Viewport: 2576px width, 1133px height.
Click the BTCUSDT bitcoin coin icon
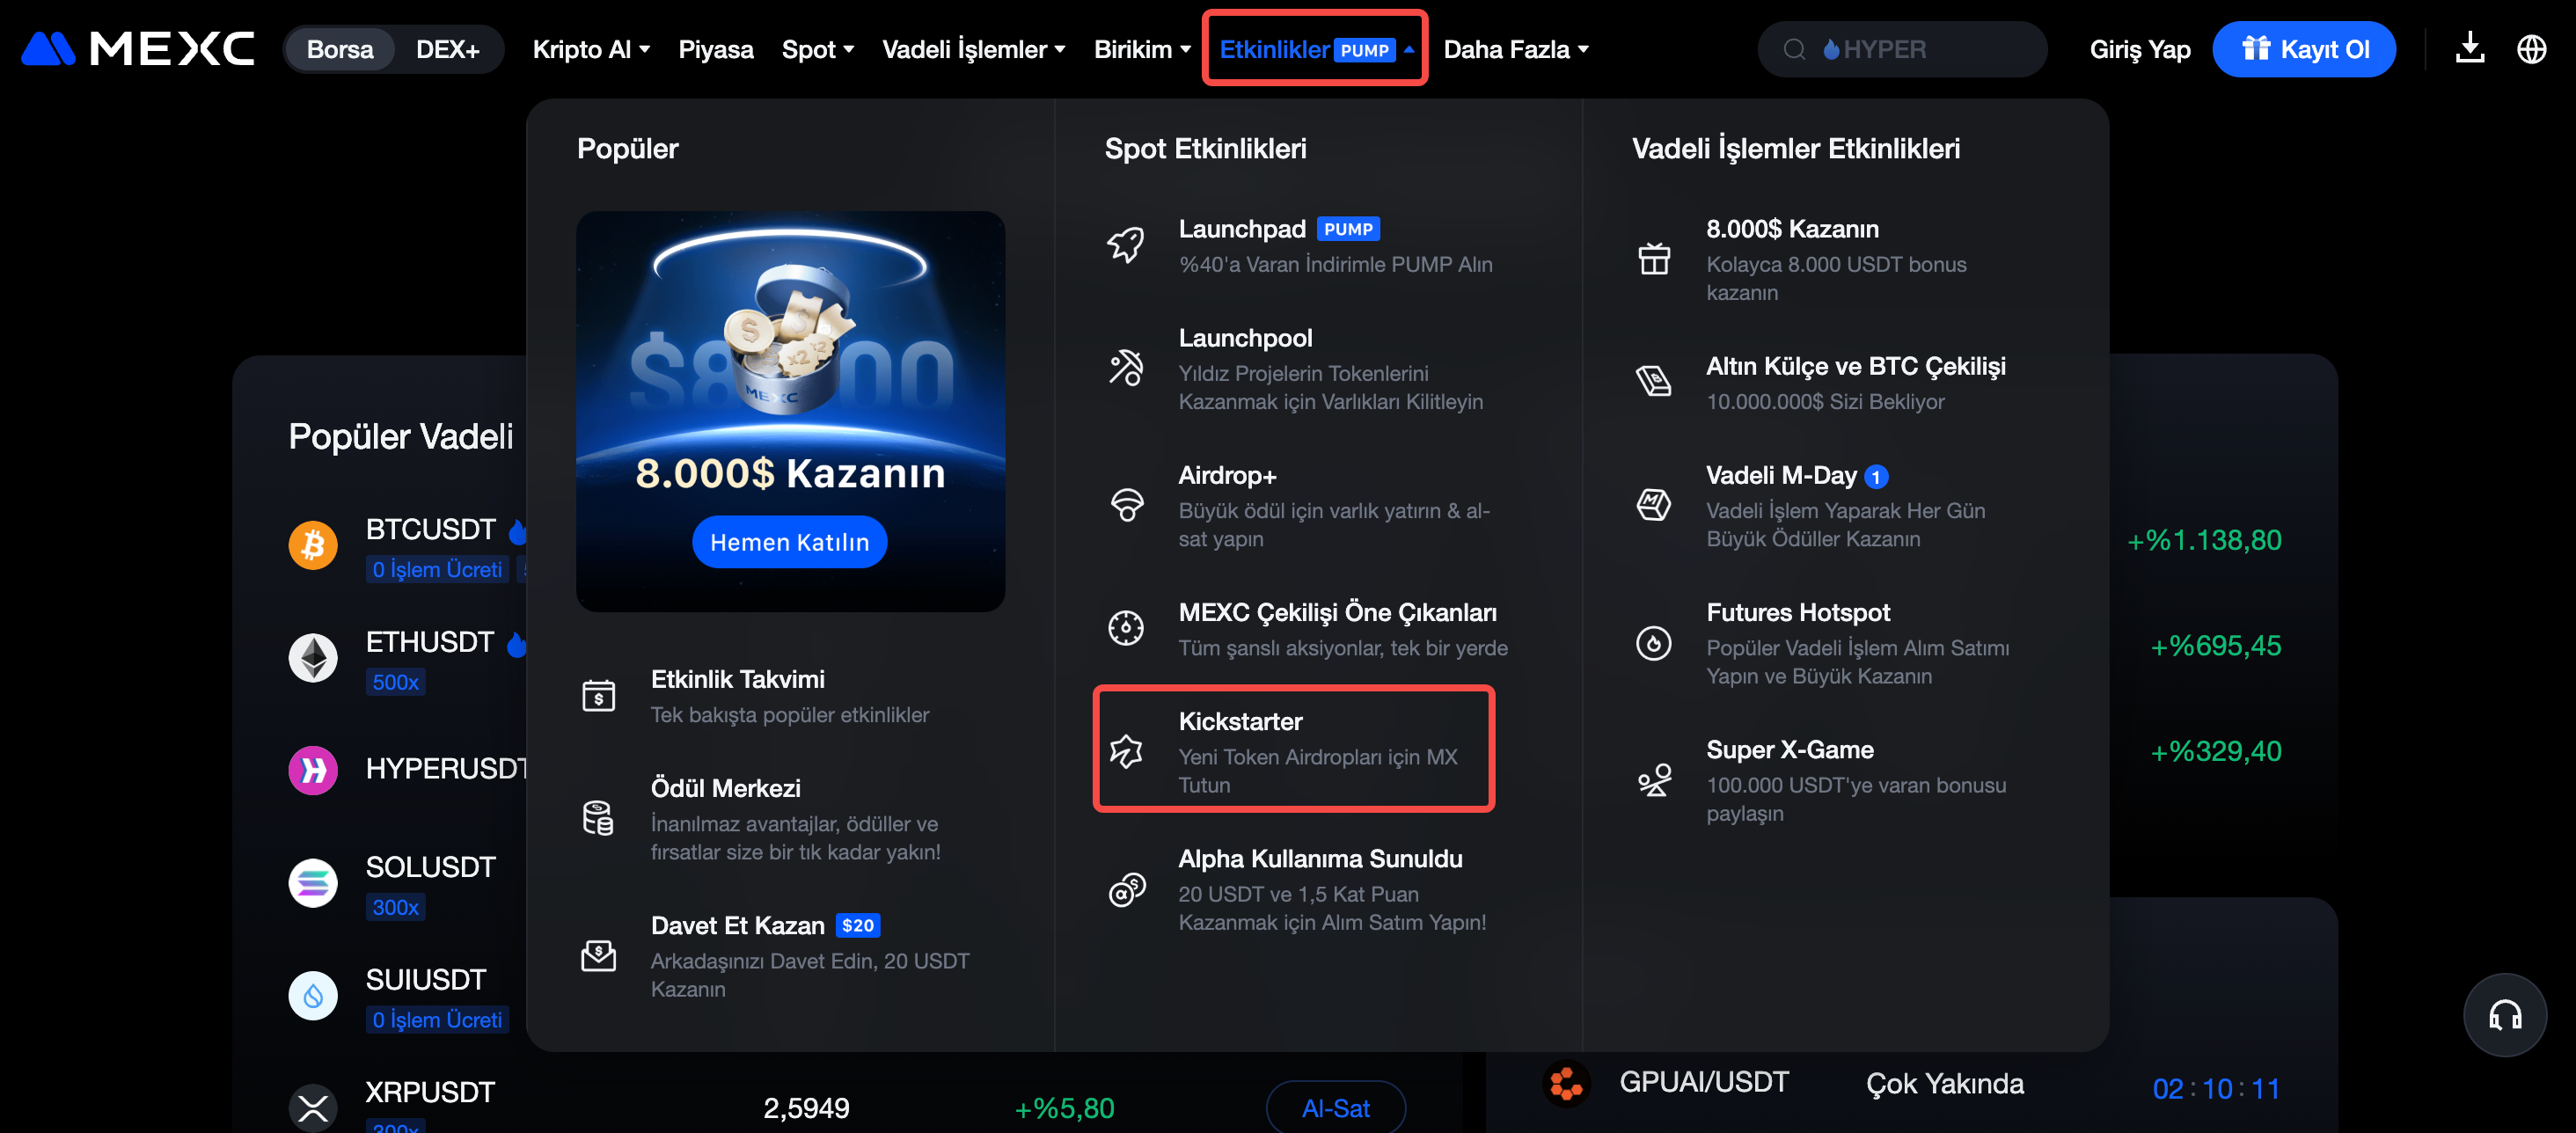(x=313, y=545)
